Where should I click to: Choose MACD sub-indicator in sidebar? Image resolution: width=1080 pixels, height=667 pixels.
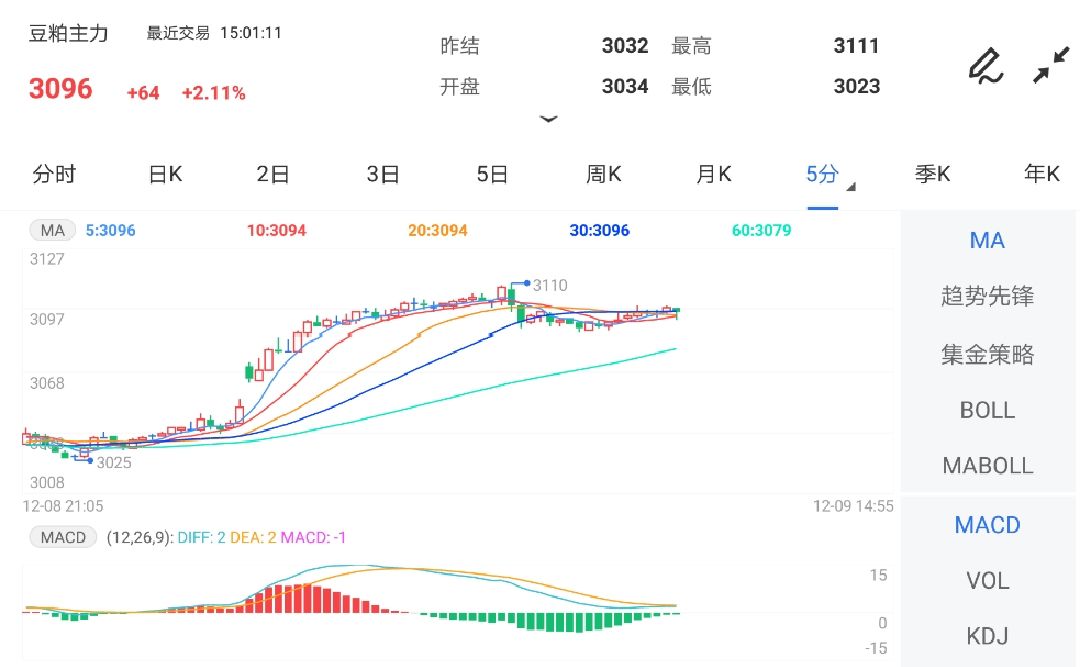point(987,525)
